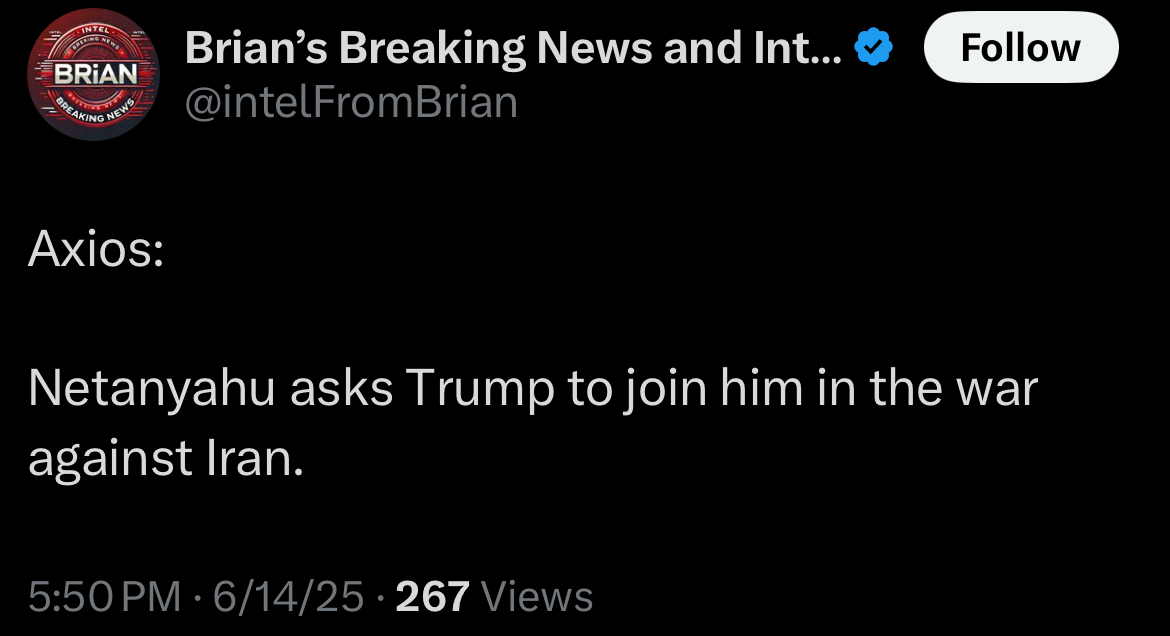Click the word Netanyahu in the post

(151, 389)
